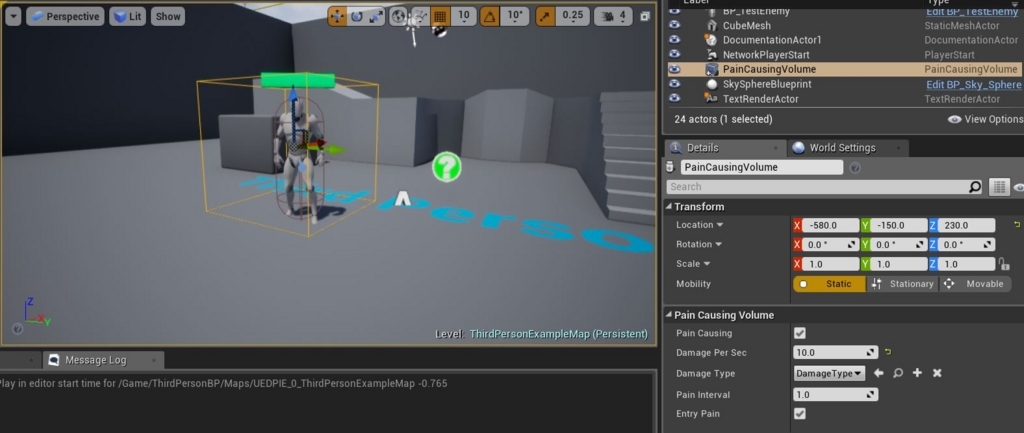The width and height of the screenshot is (1024, 433).
Task: Toggle rotation snapping triangle icon
Action: coord(489,16)
